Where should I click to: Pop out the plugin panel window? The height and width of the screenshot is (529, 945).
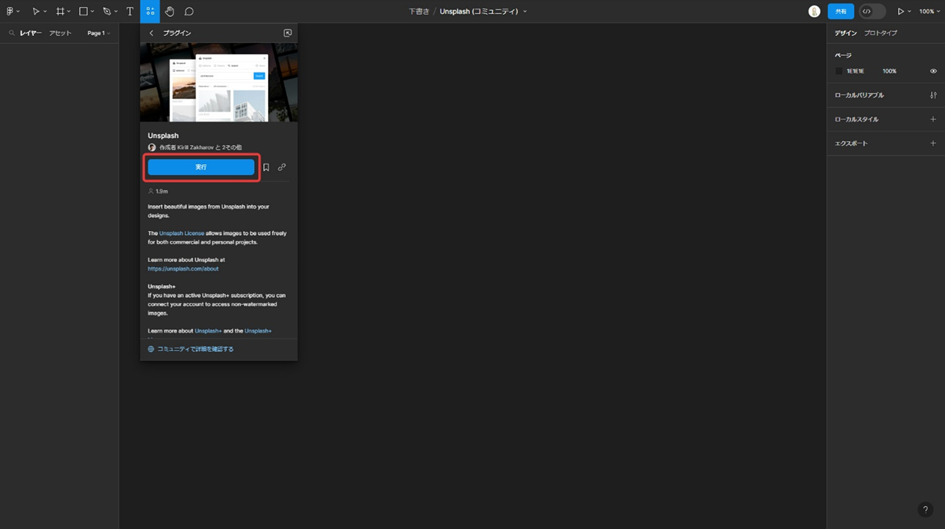click(x=287, y=33)
